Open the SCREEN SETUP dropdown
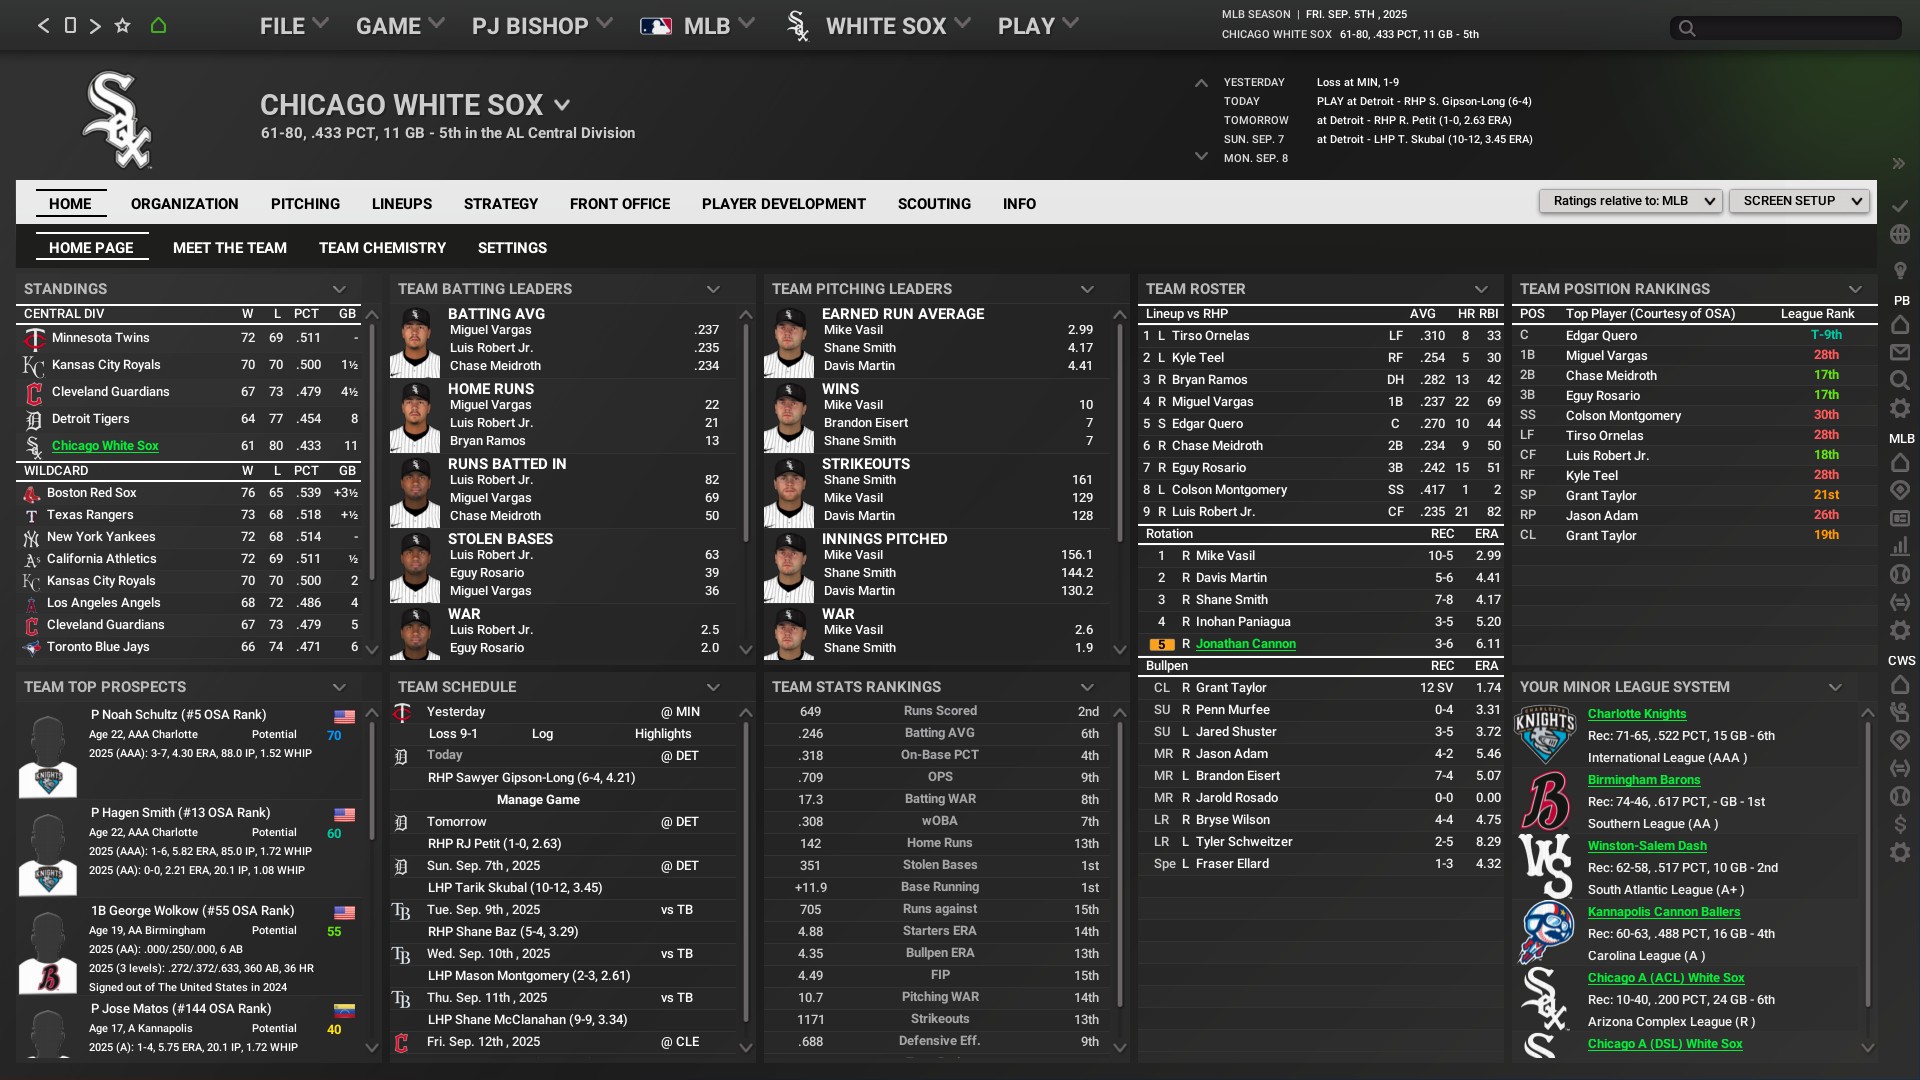Viewport: 1920px width, 1080px height. pos(1799,201)
